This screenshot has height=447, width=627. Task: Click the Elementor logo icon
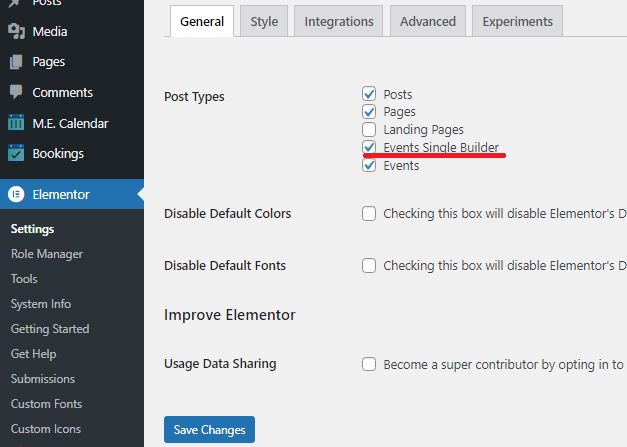tap(16, 195)
